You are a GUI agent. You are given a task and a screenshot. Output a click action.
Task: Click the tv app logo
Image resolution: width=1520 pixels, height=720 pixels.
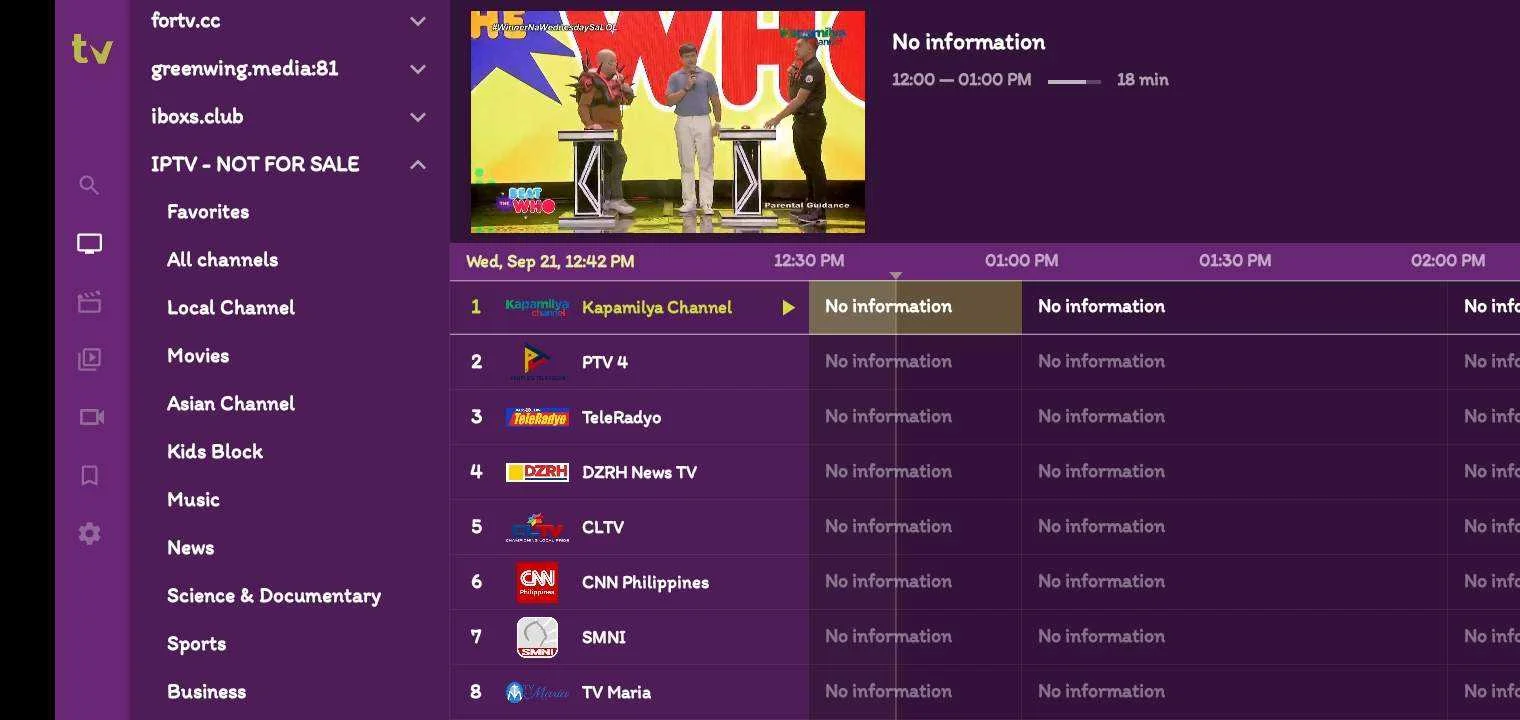[x=92, y=48]
